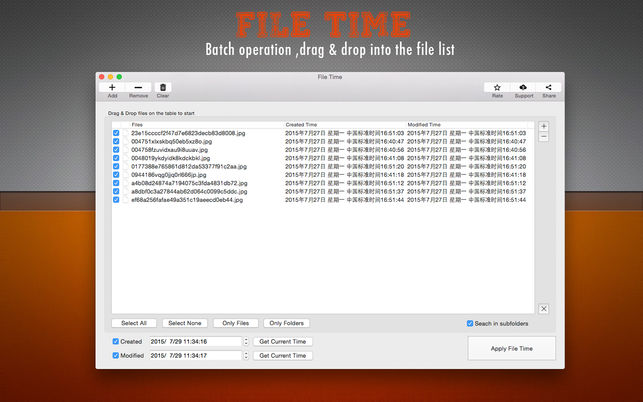This screenshot has height=402, width=643.
Task: Click the Add plus toolbar icon
Action: pos(112,87)
